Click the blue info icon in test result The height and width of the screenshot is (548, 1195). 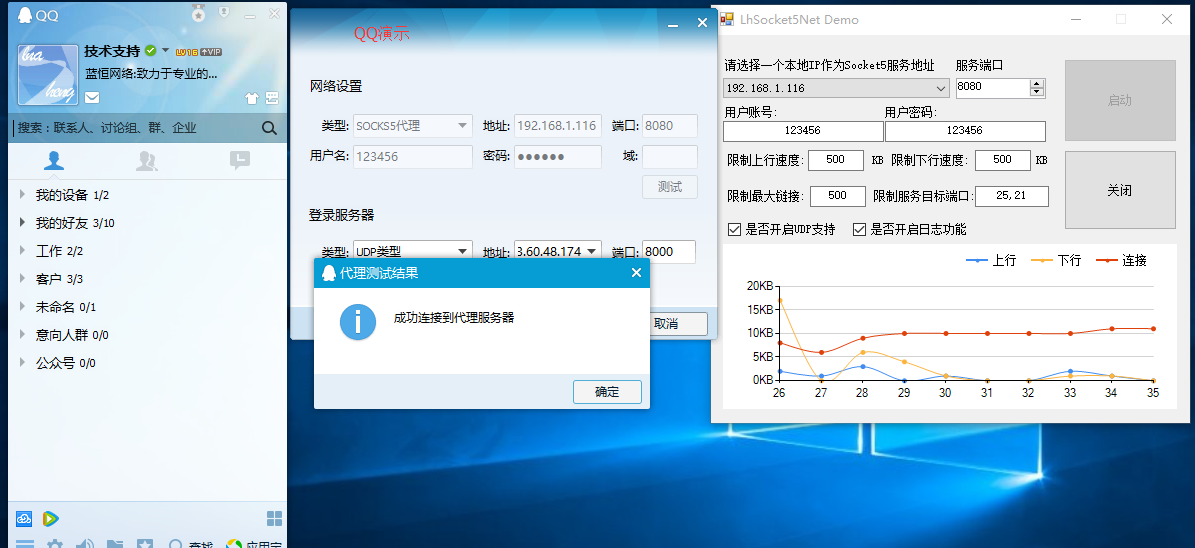pyautogui.click(x=358, y=322)
